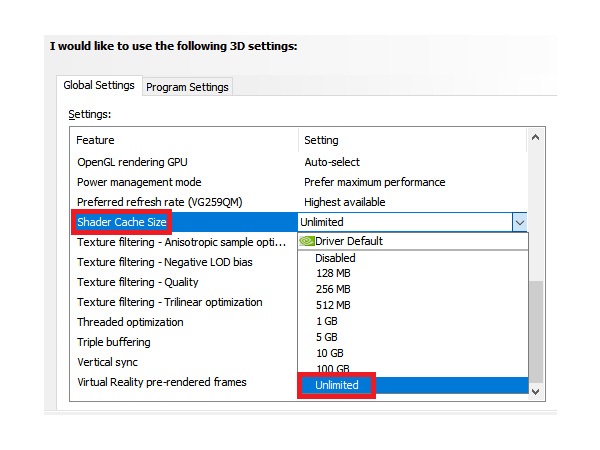Set cache size to 1 GB

327,321
